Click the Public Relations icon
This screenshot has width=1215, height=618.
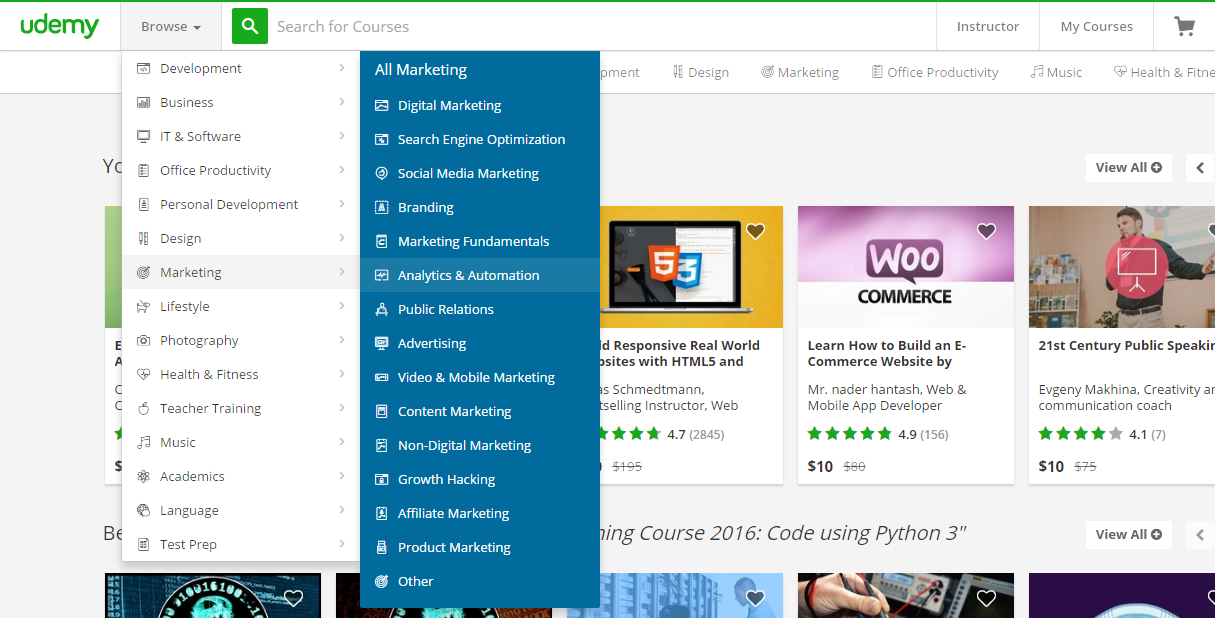pyautogui.click(x=381, y=309)
